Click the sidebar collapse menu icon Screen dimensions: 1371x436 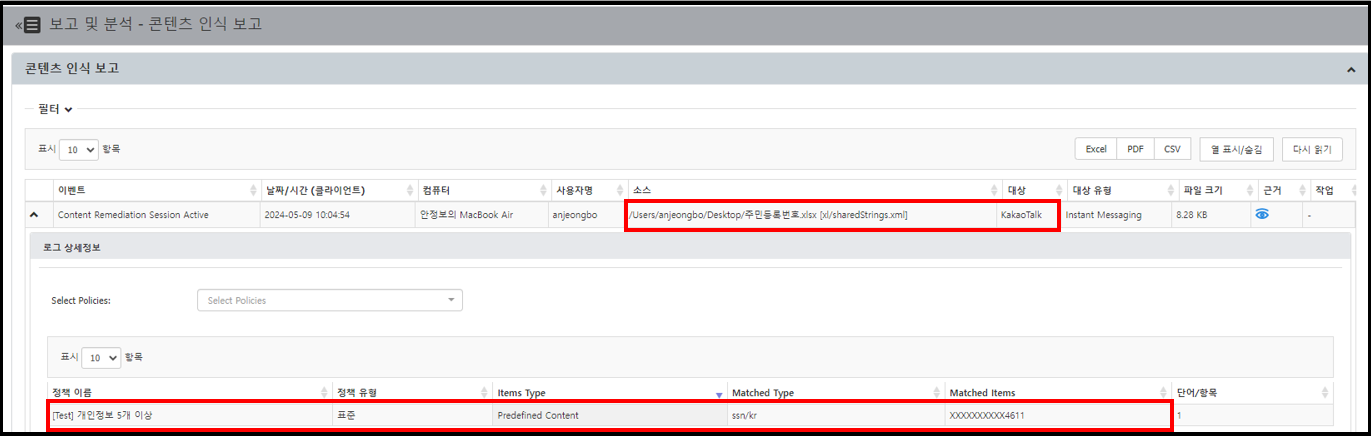pos(29,24)
